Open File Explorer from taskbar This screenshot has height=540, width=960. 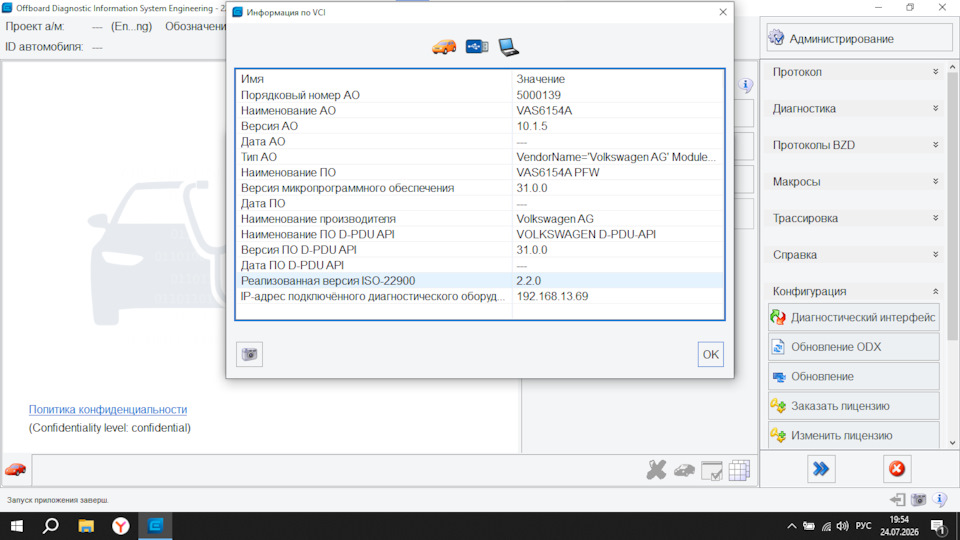pos(86,526)
